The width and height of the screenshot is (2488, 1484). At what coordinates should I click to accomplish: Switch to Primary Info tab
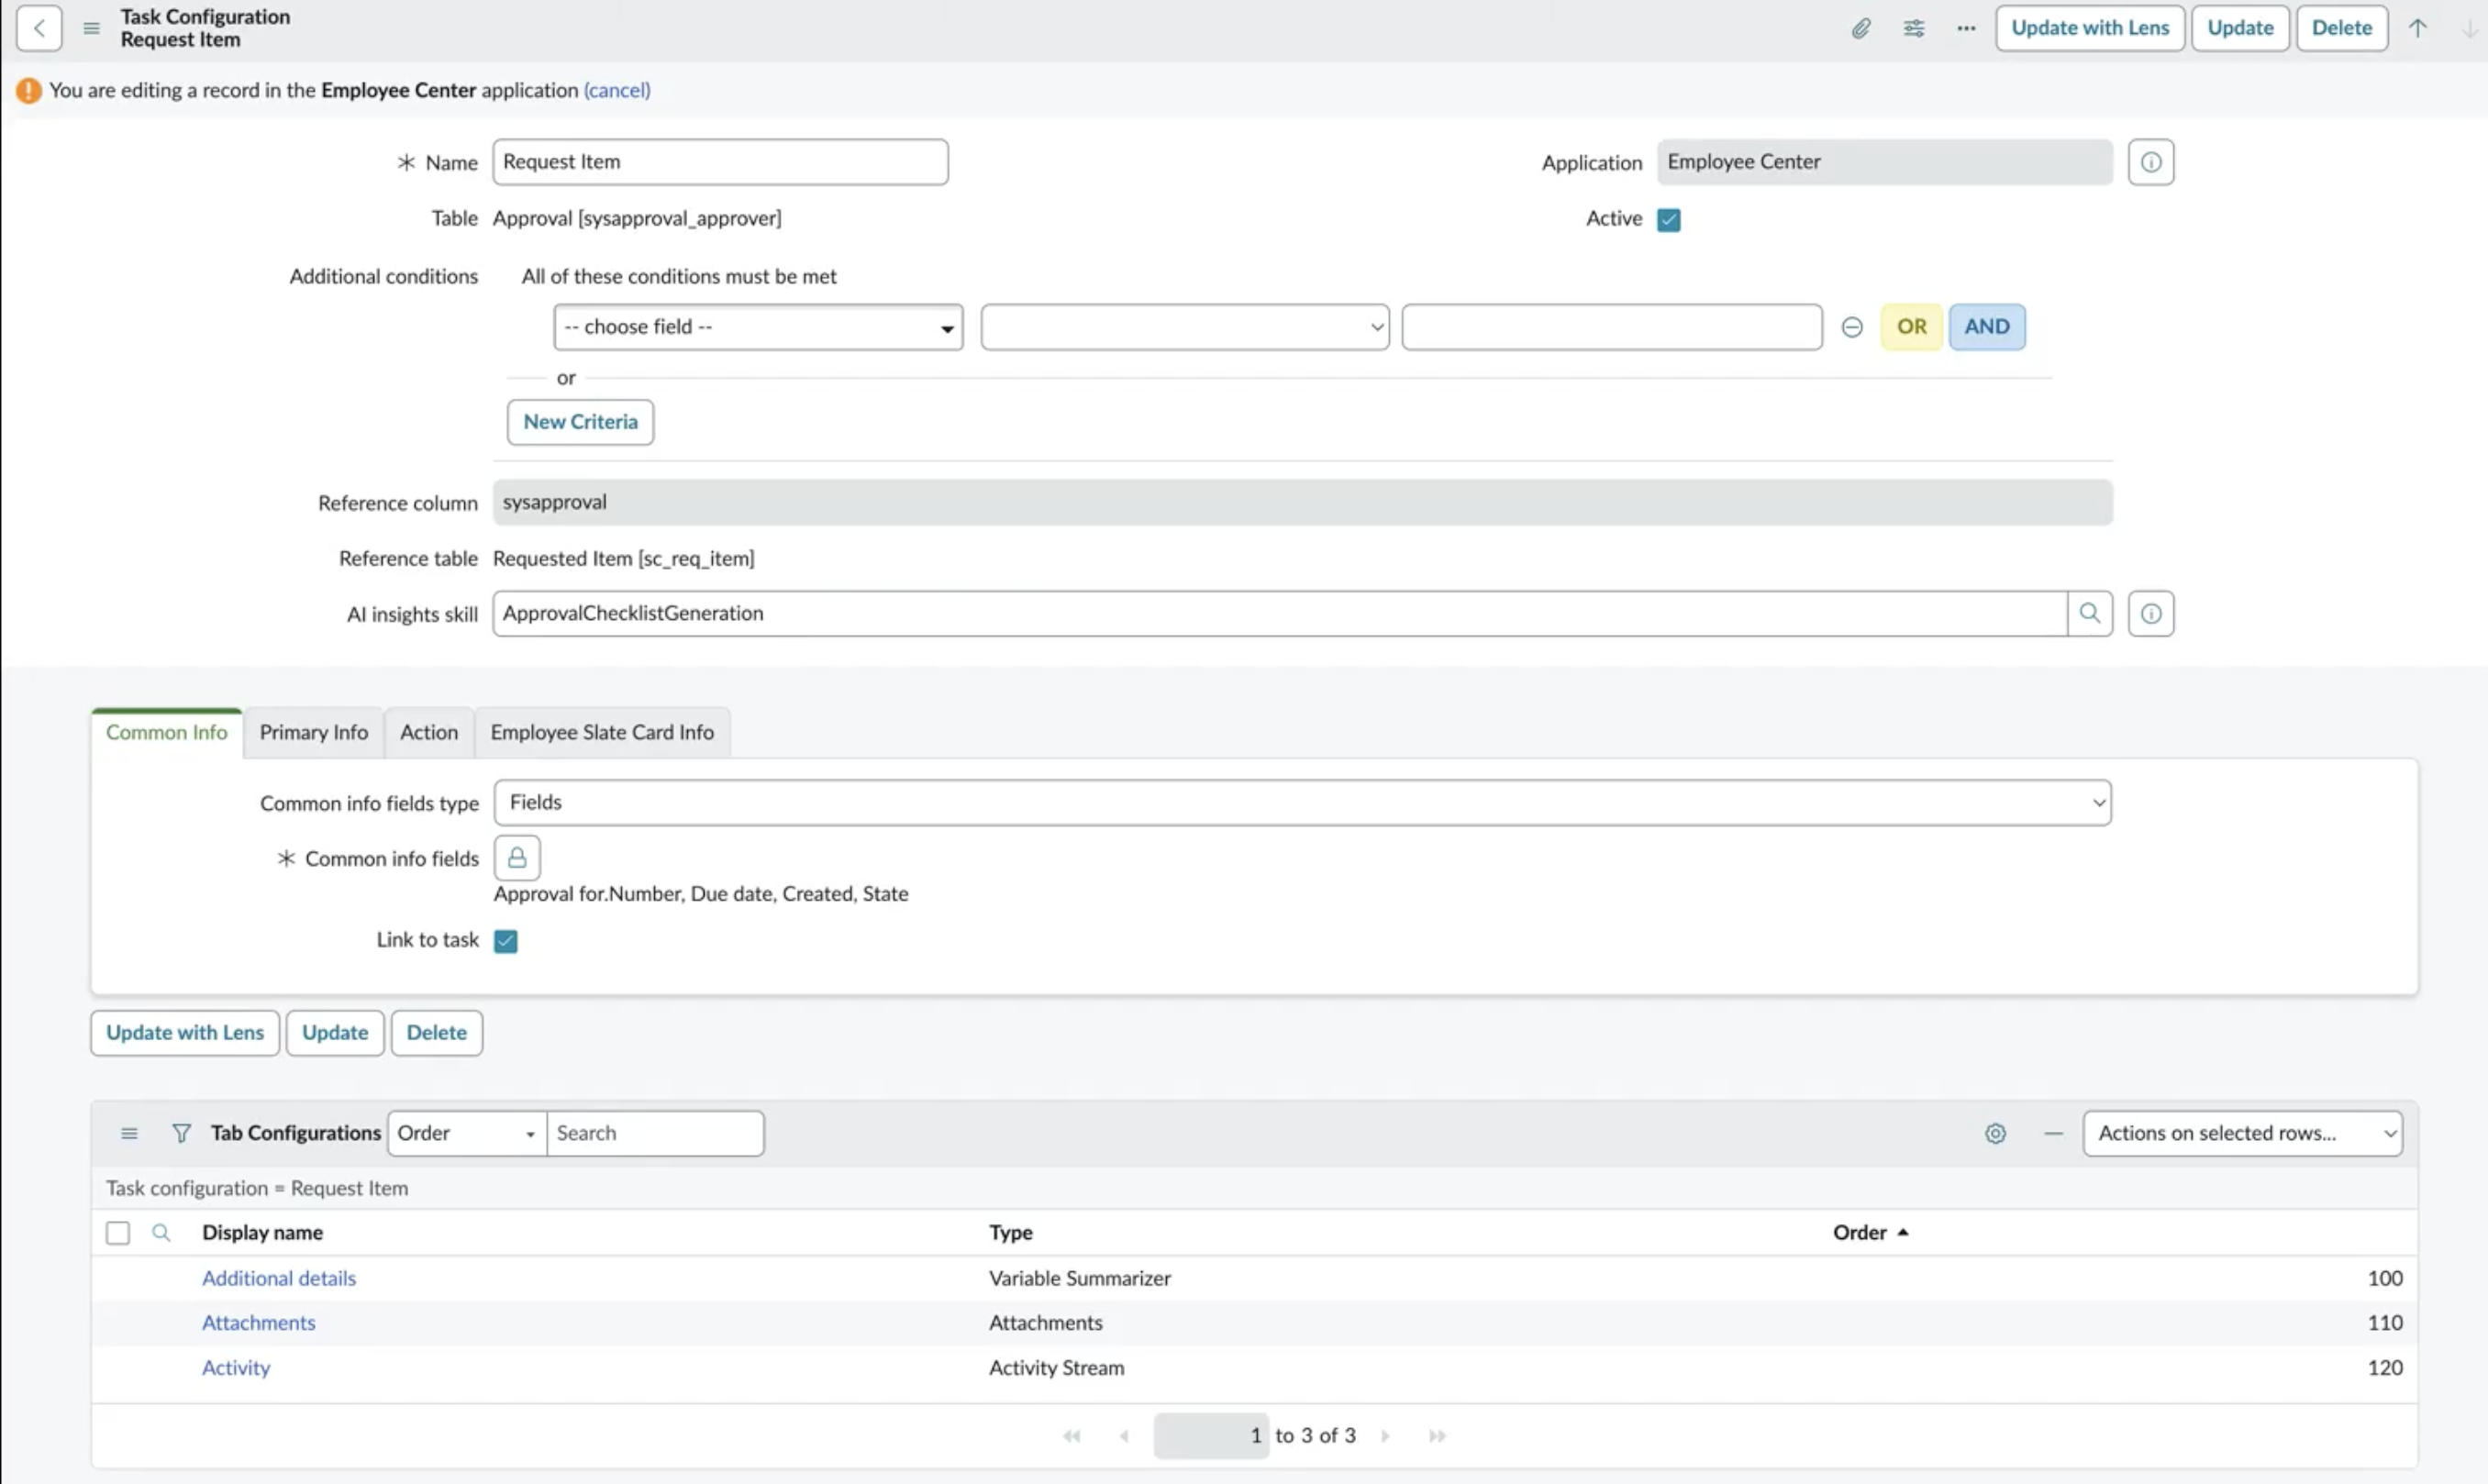pyautogui.click(x=313, y=732)
